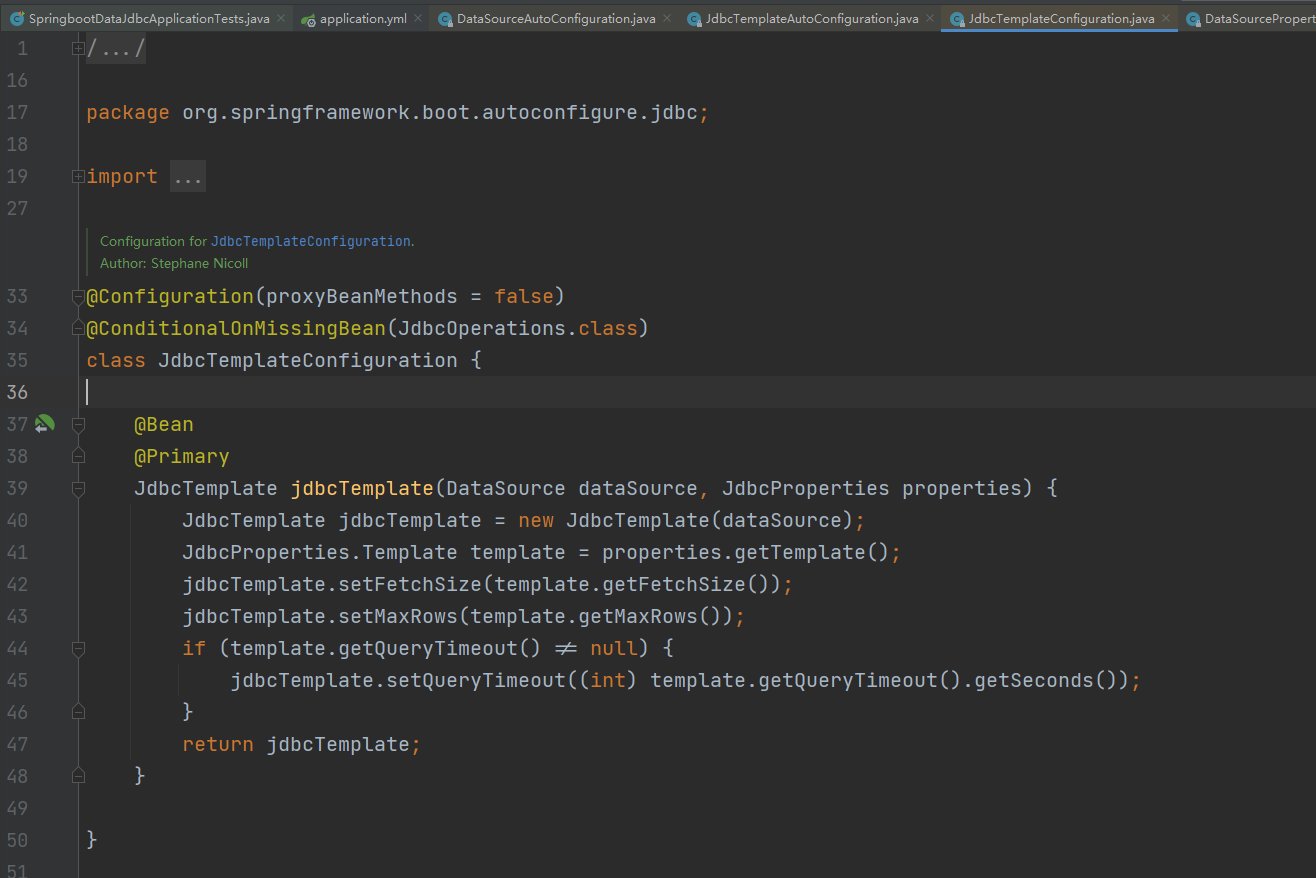Collapse the if block fold on line 44
The image size is (1316, 878).
[x=78, y=648]
